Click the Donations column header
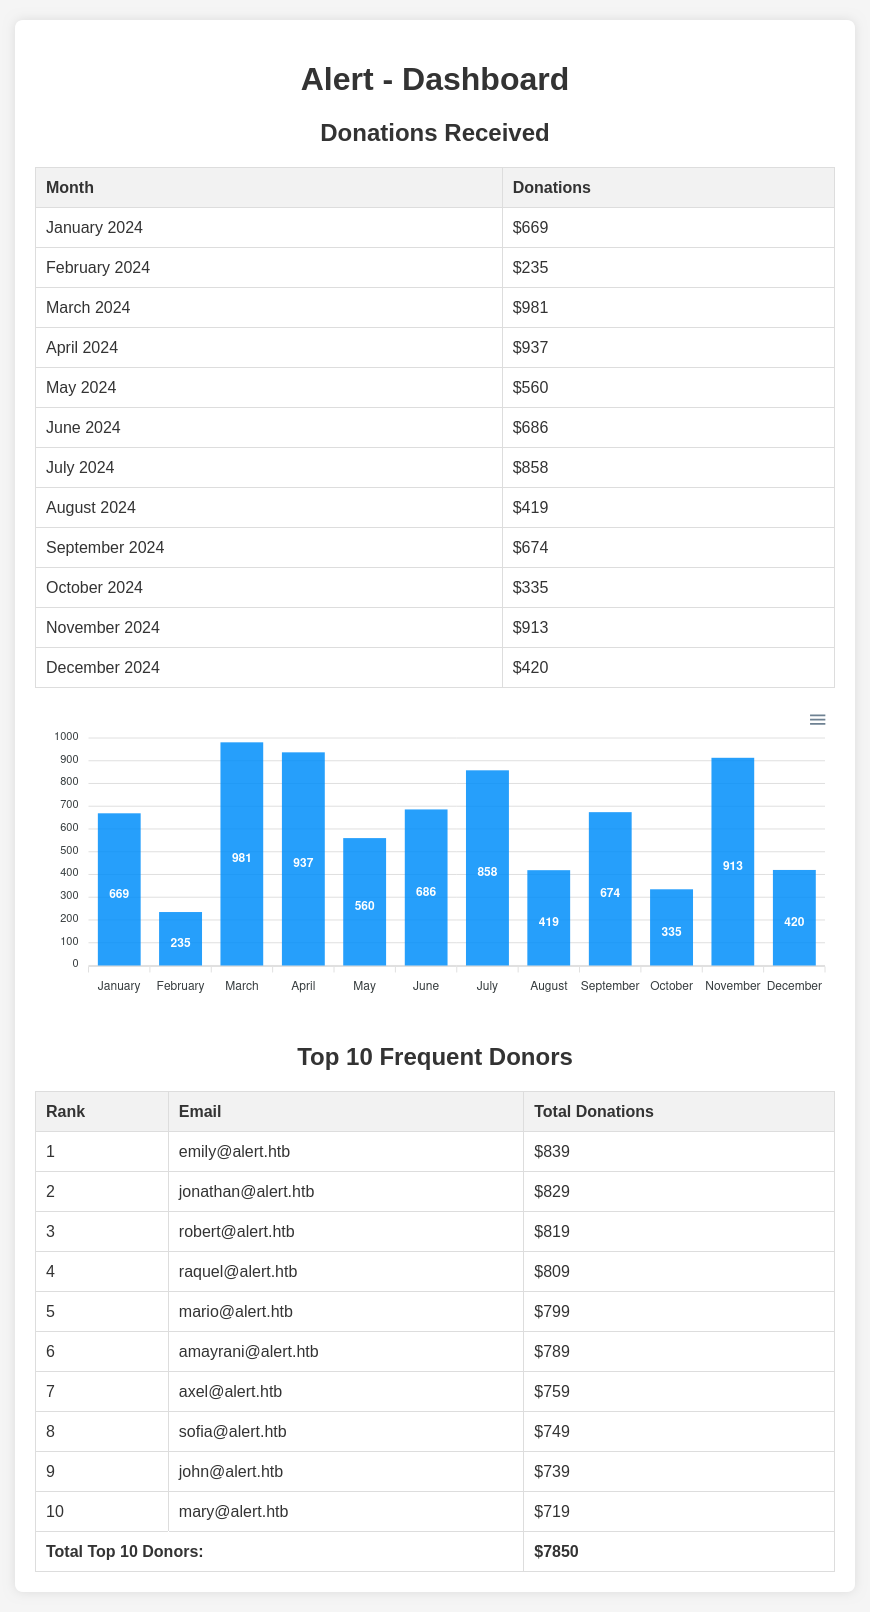This screenshot has width=870, height=1612. 551,188
